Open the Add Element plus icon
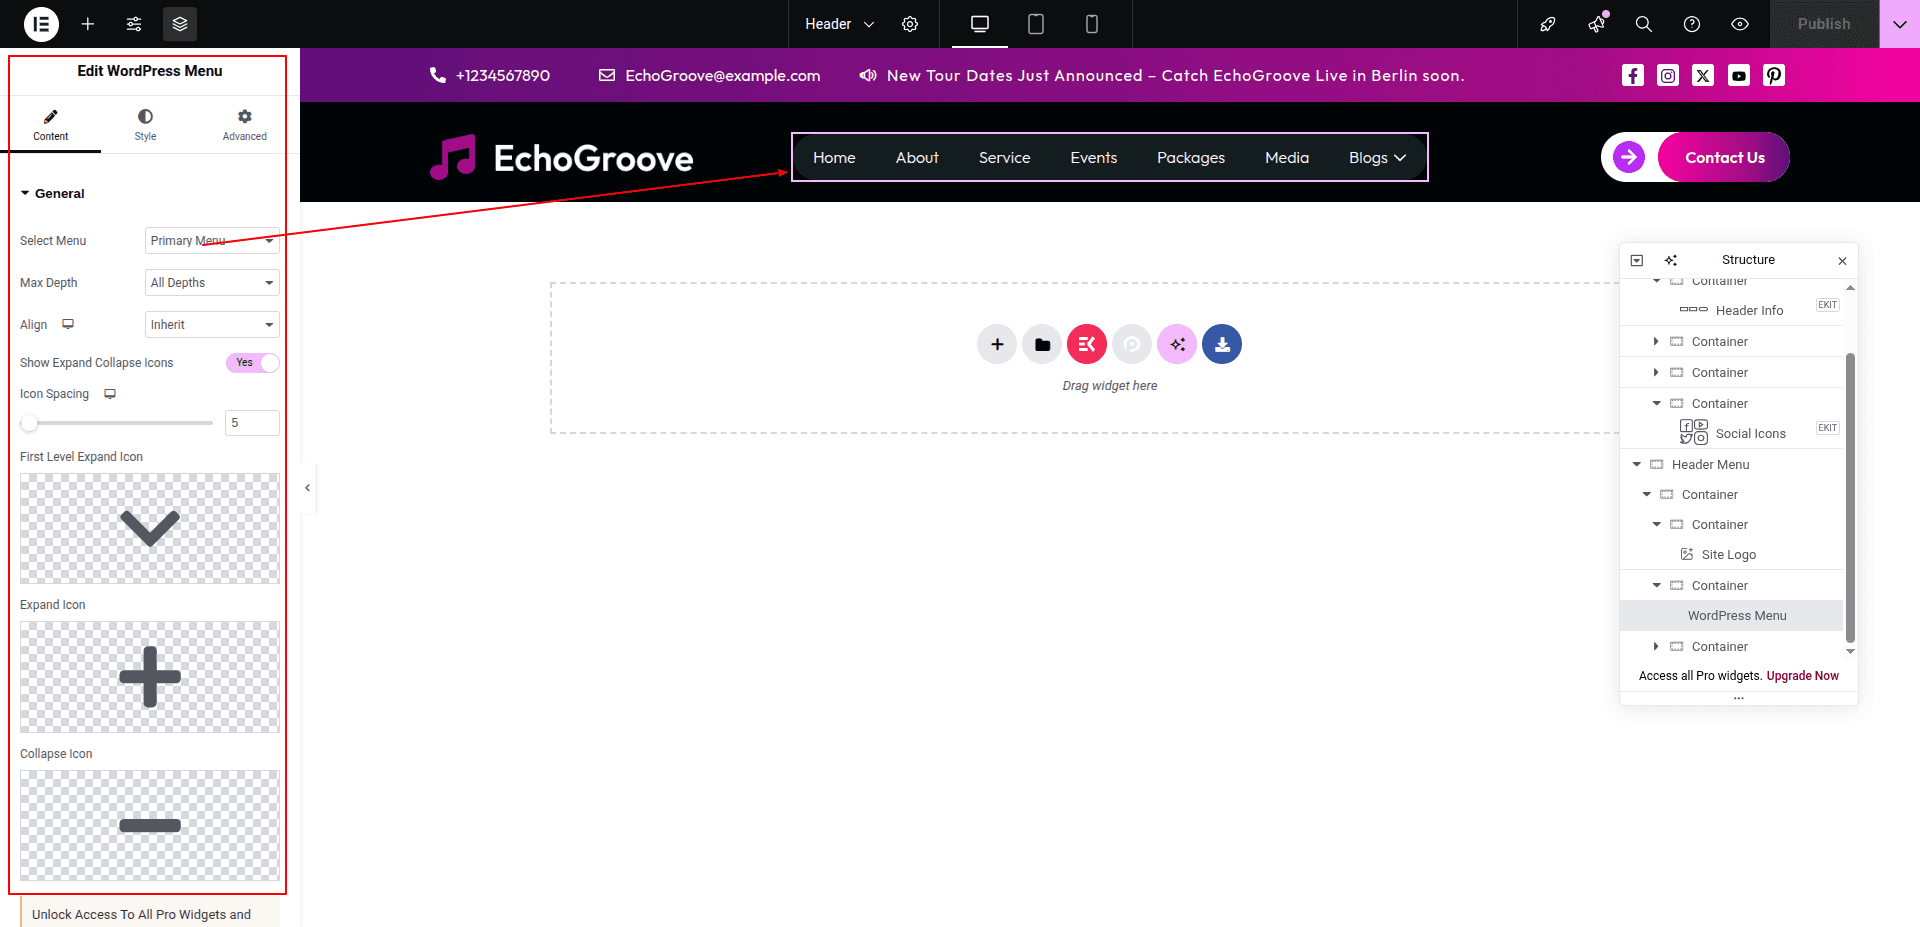The image size is (1920, 927). (x=88, y=24)
